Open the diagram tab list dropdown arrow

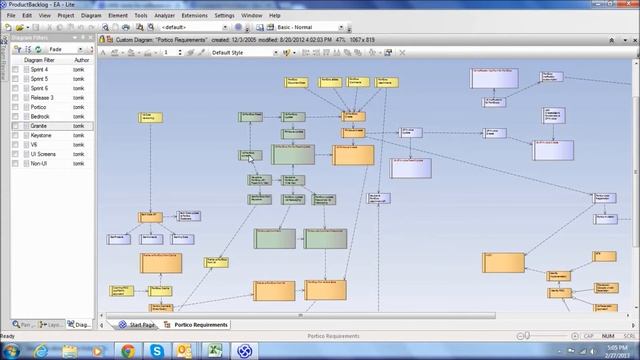coord(625,40)
